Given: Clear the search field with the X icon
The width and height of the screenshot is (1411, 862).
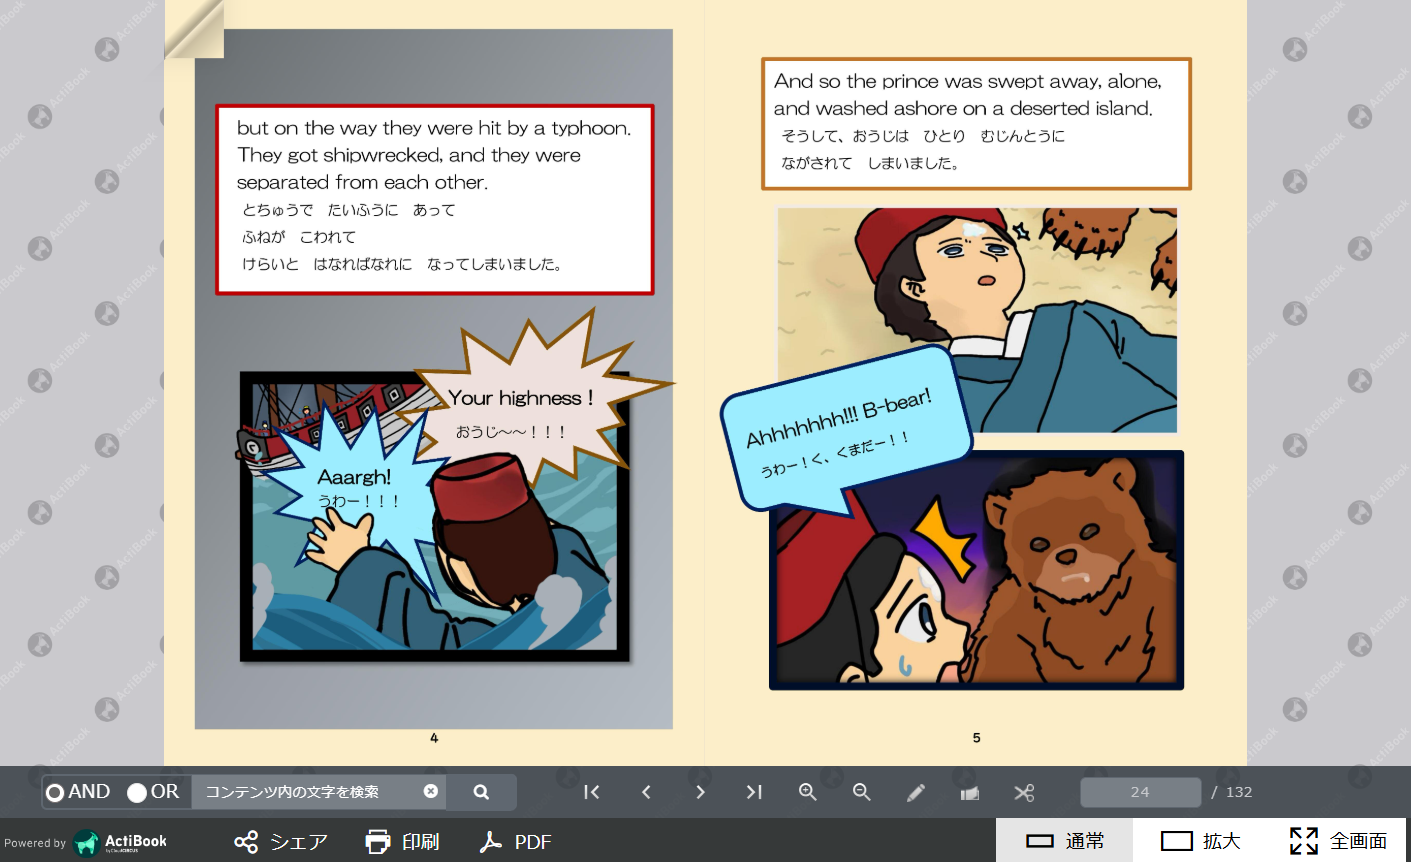Looking at the screenshot, I should (431, 791).
